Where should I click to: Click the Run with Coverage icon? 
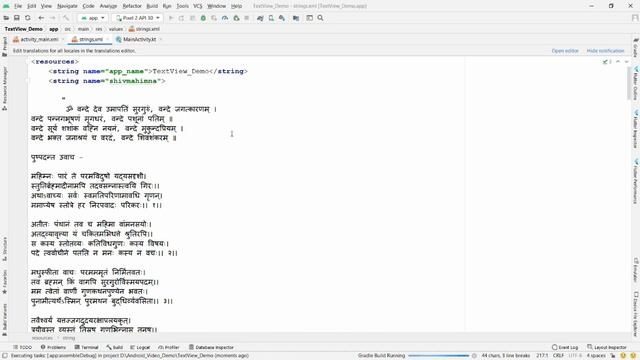pyautogui.click(x=214, y=18)
